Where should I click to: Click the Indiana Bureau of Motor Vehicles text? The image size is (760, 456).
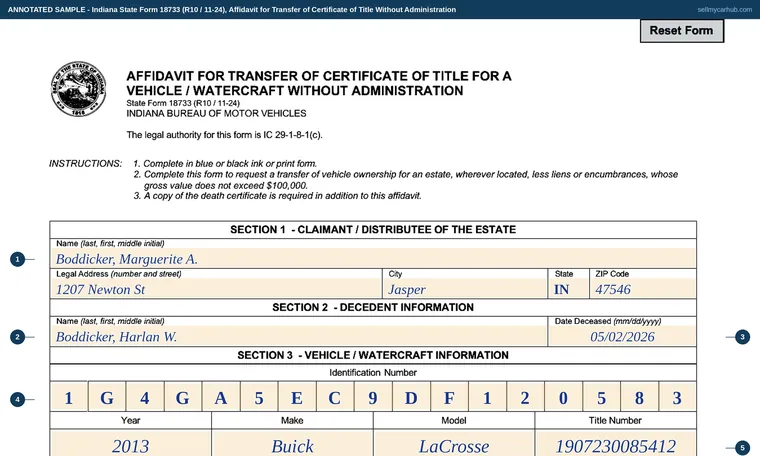pyautogui.click(x=216, y=113)
